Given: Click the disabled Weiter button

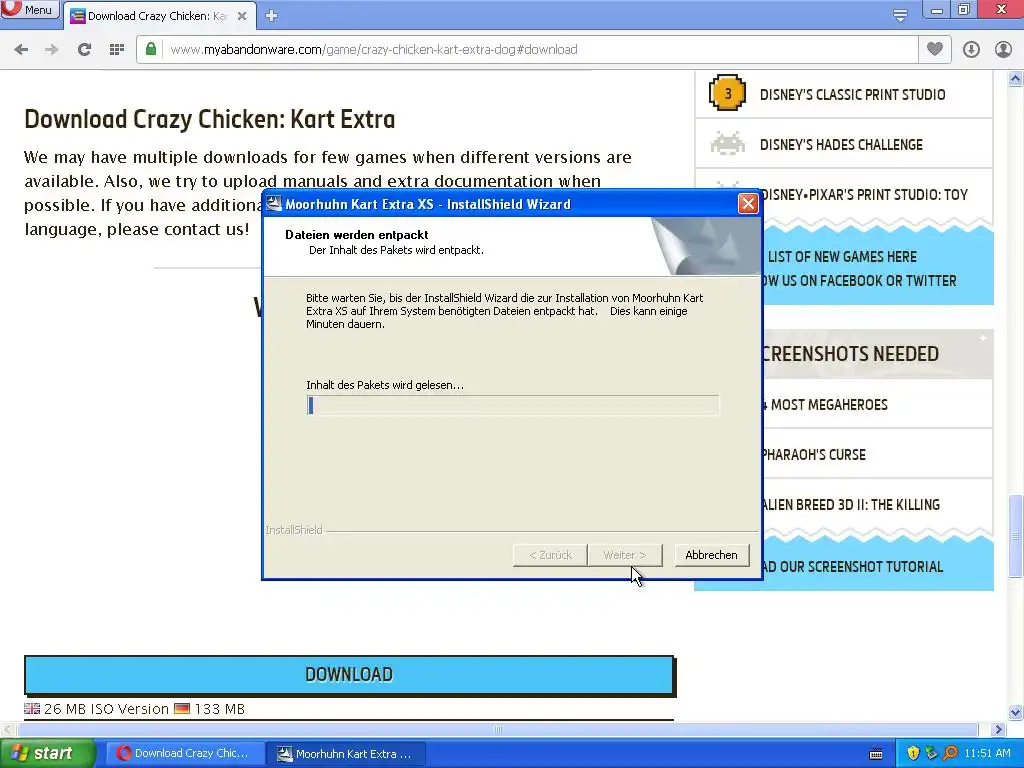Looking at the screenshot, I should tap(625, 555).
